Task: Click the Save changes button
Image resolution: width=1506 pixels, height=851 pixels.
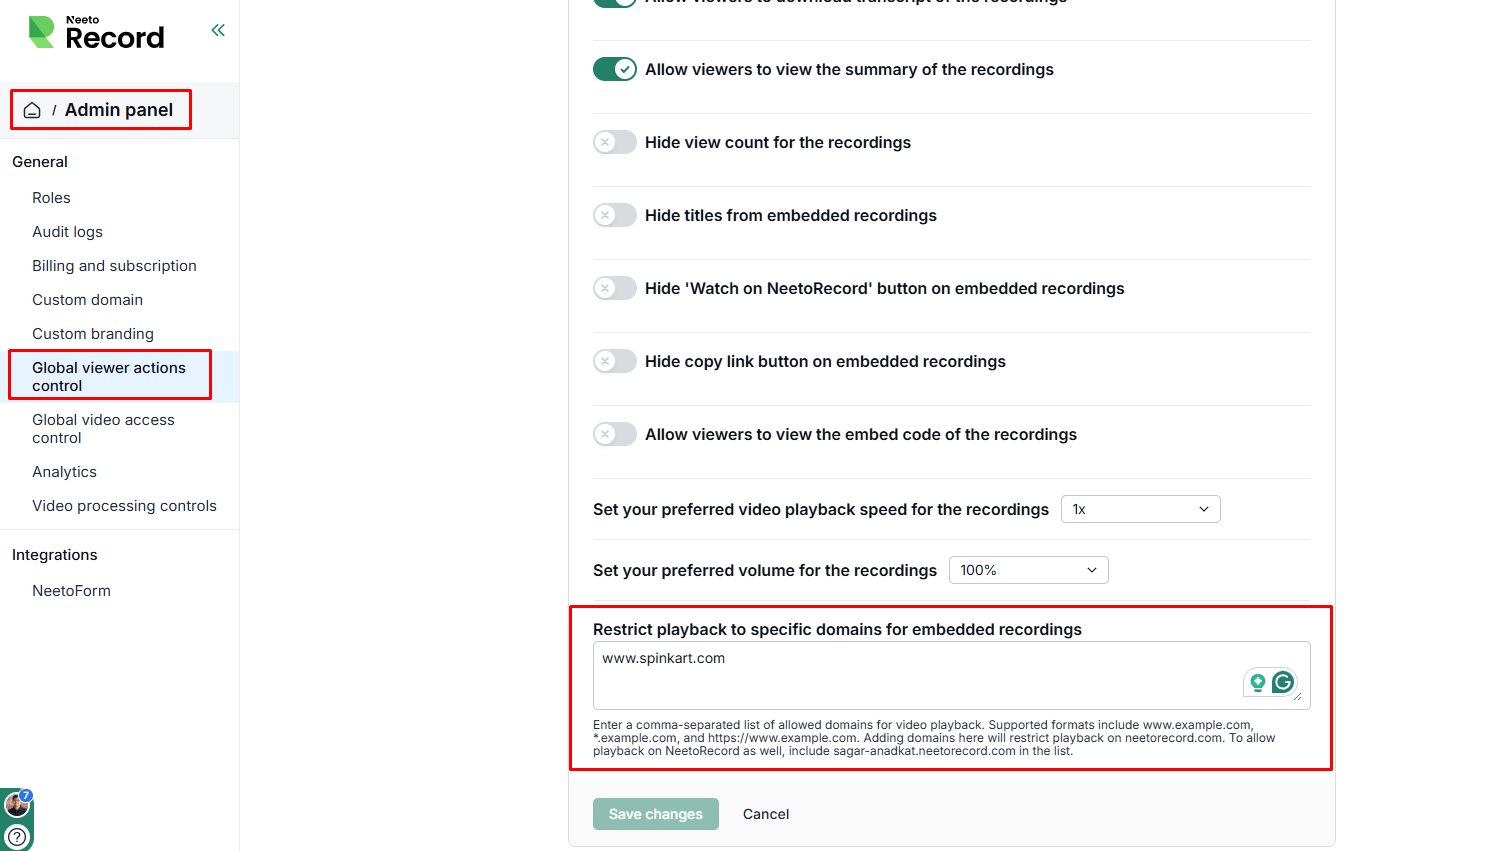Action: [x=655, y=814]
